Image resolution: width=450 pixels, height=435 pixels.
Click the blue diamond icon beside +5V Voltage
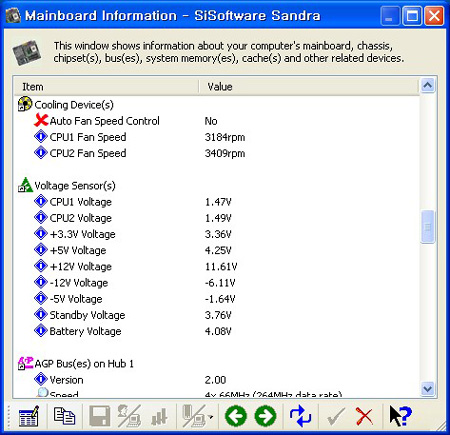coord(41,250)
